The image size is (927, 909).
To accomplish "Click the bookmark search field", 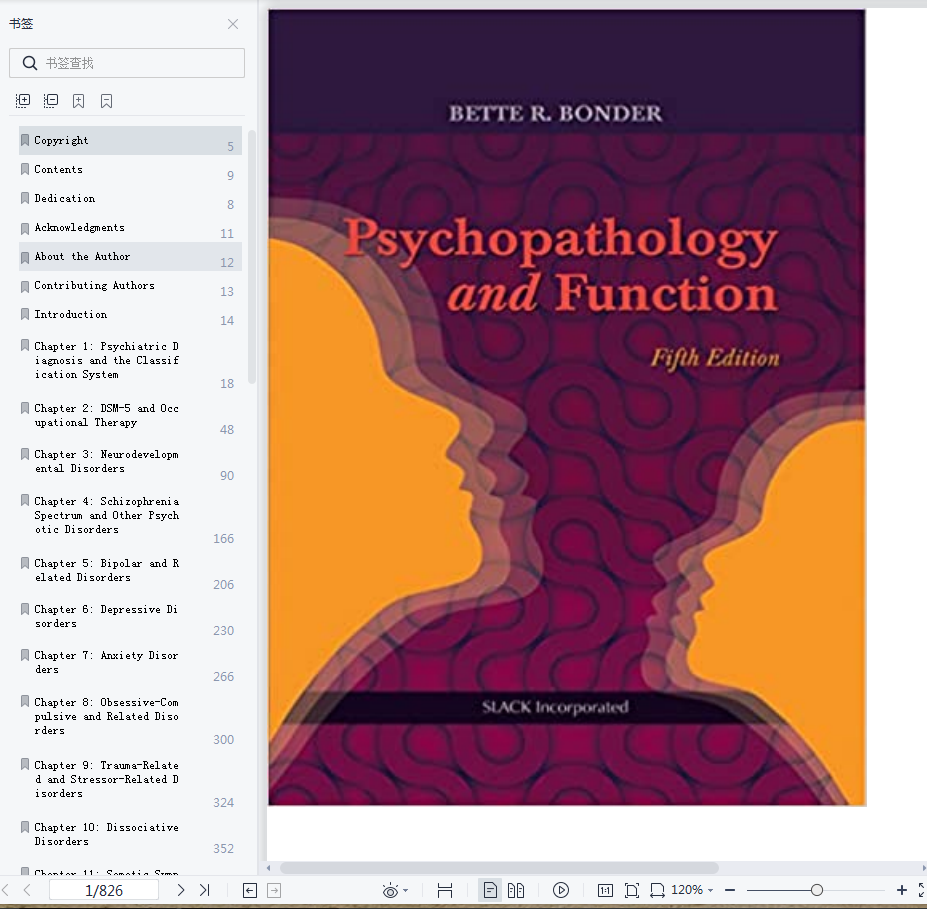I will (127, 63).
